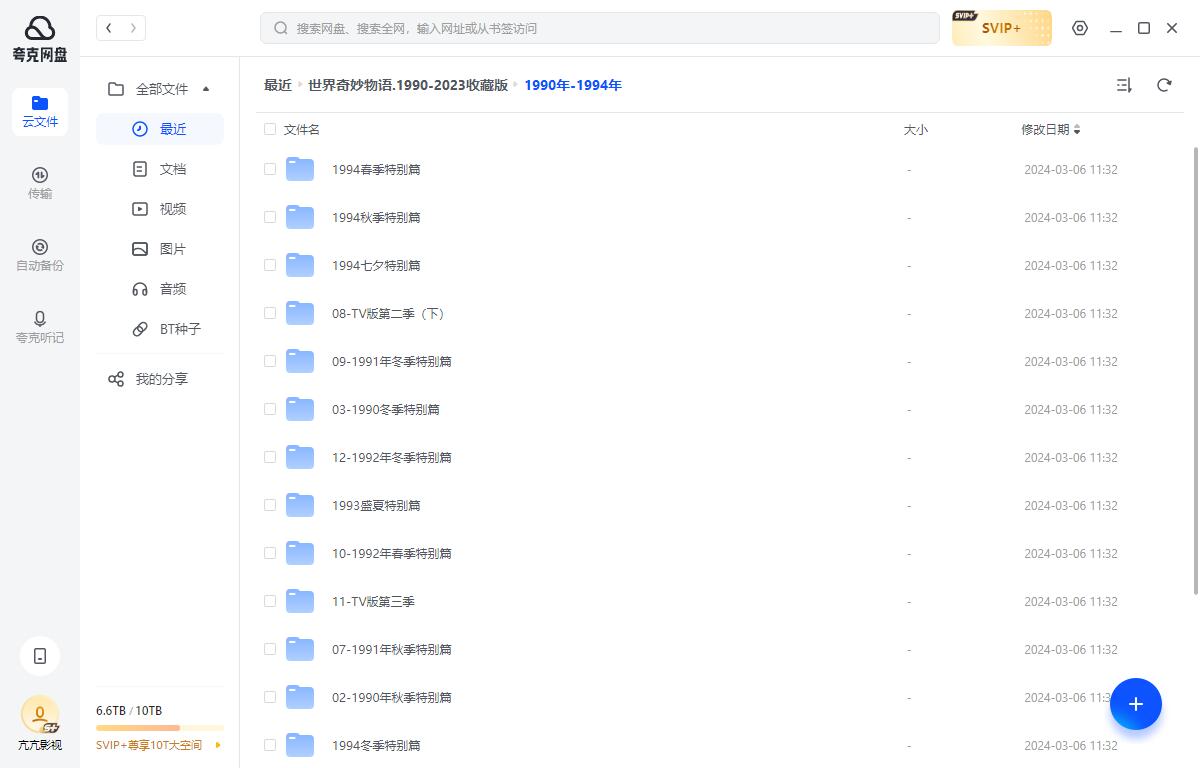Click the storage usage bar showing 6.6TB
This screenshot has height=768, width=1200.
160,727
